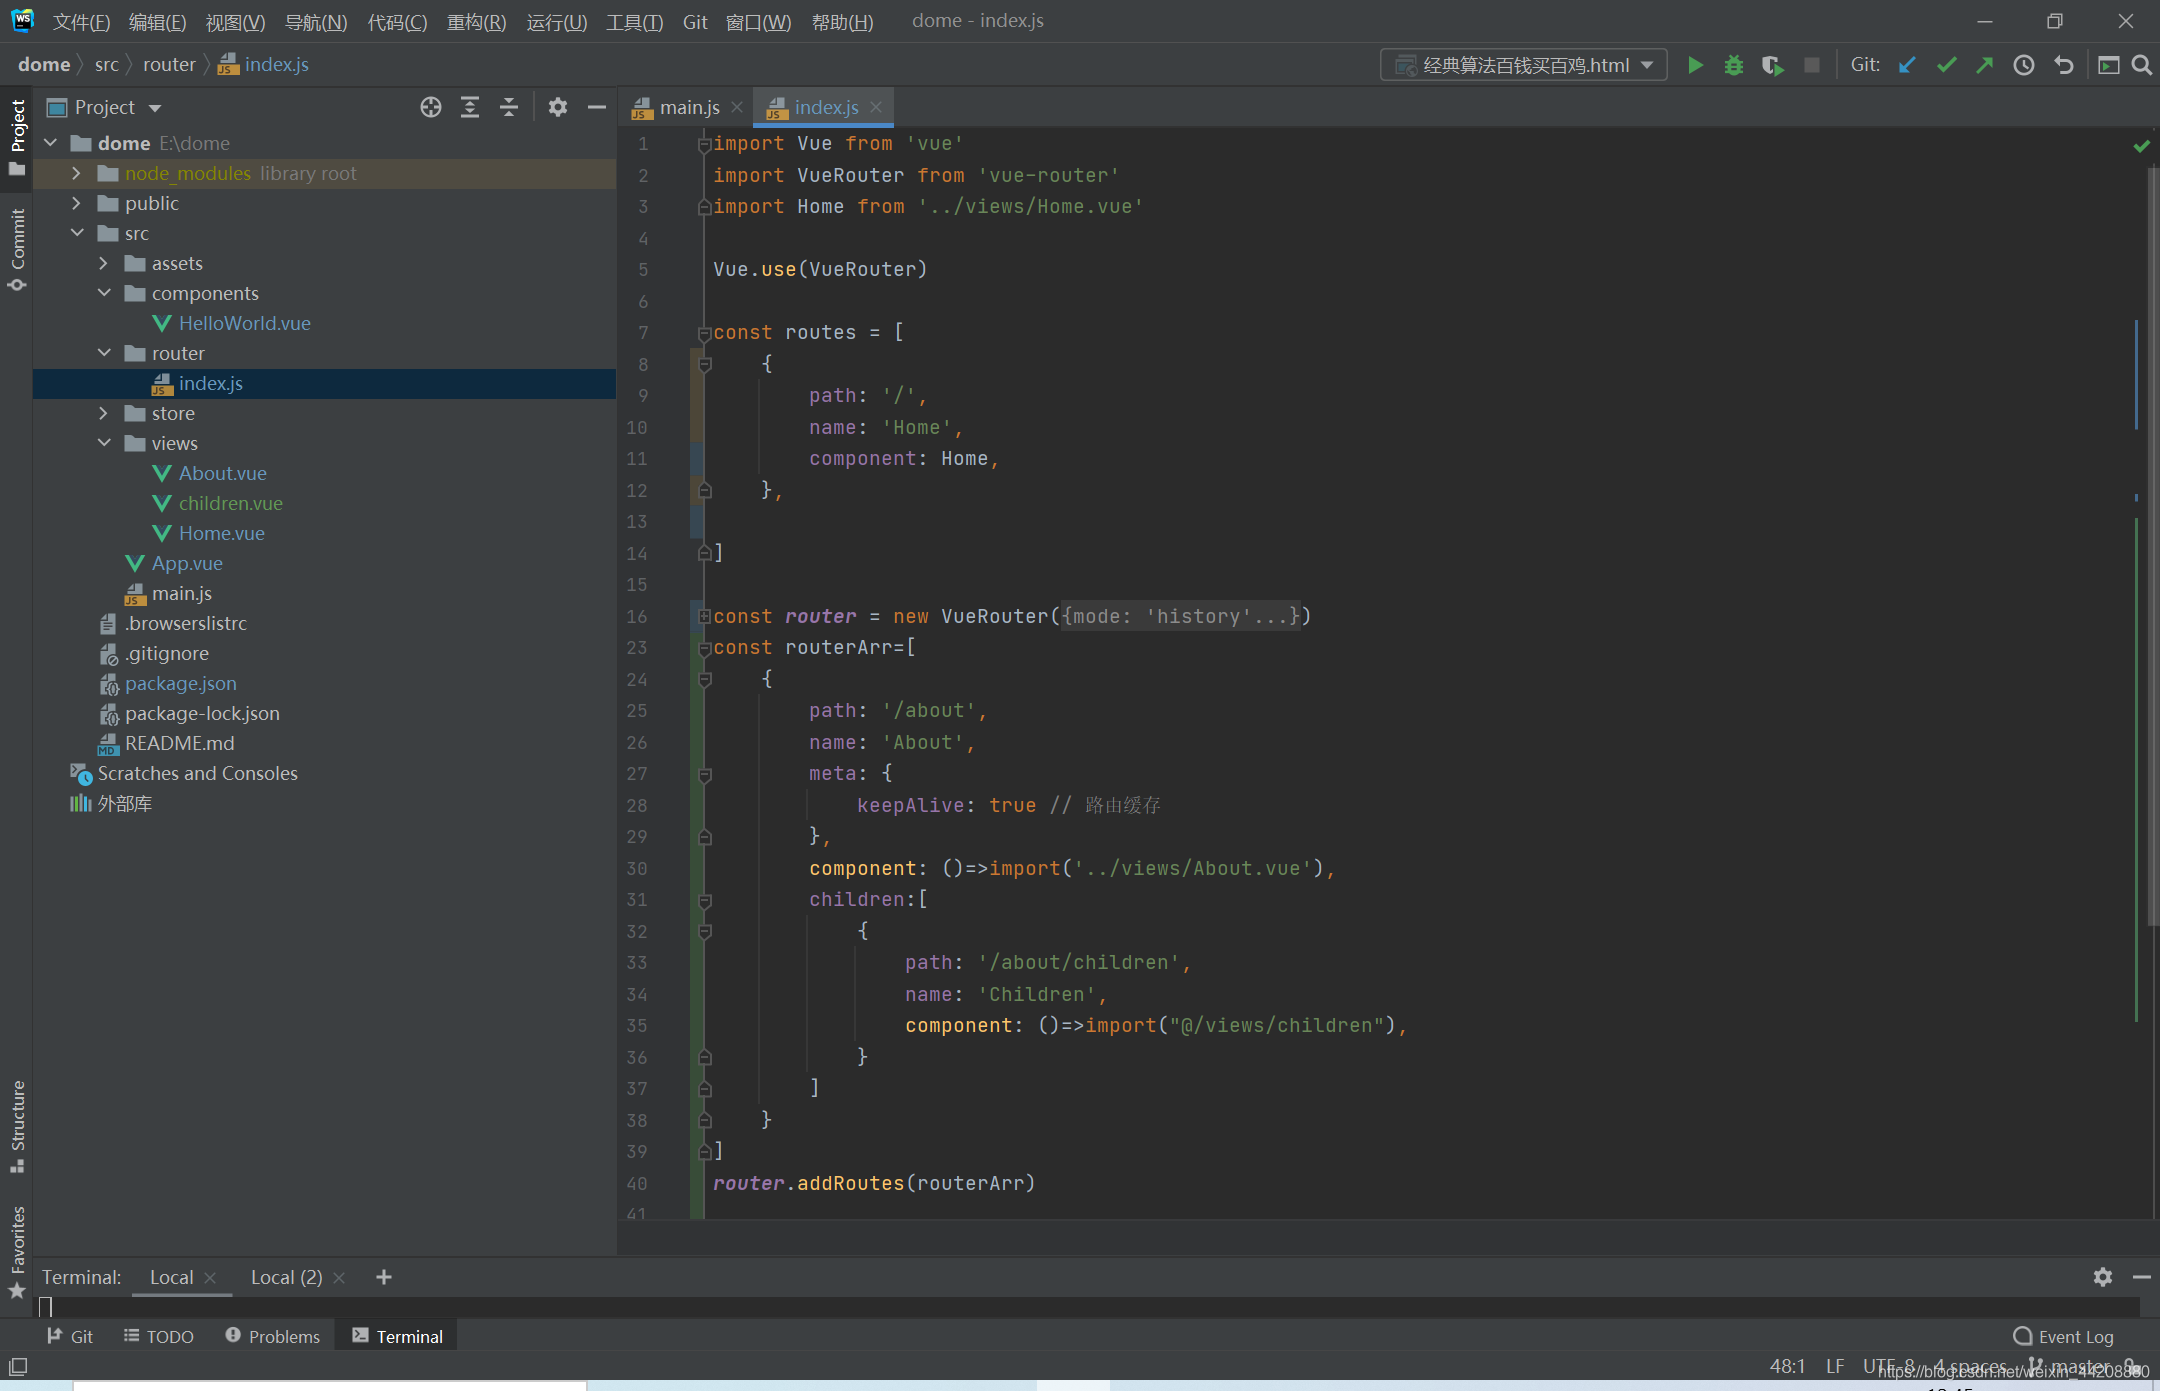Toggle the Project sidebar tool window
Viewport: 2160px width, 1391px height.
[17, 137]
